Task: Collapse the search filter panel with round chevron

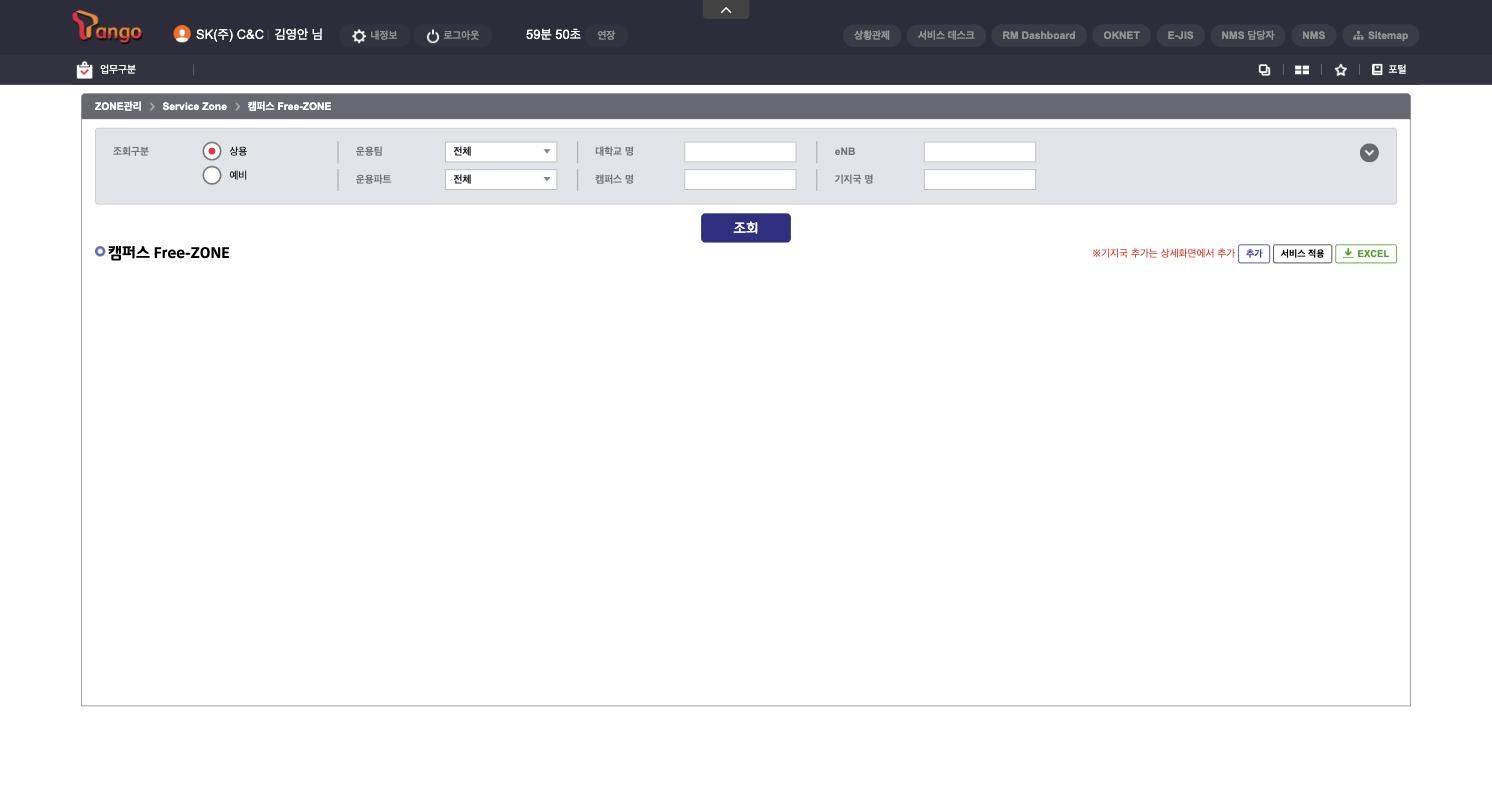Action: coord(1369,153)
